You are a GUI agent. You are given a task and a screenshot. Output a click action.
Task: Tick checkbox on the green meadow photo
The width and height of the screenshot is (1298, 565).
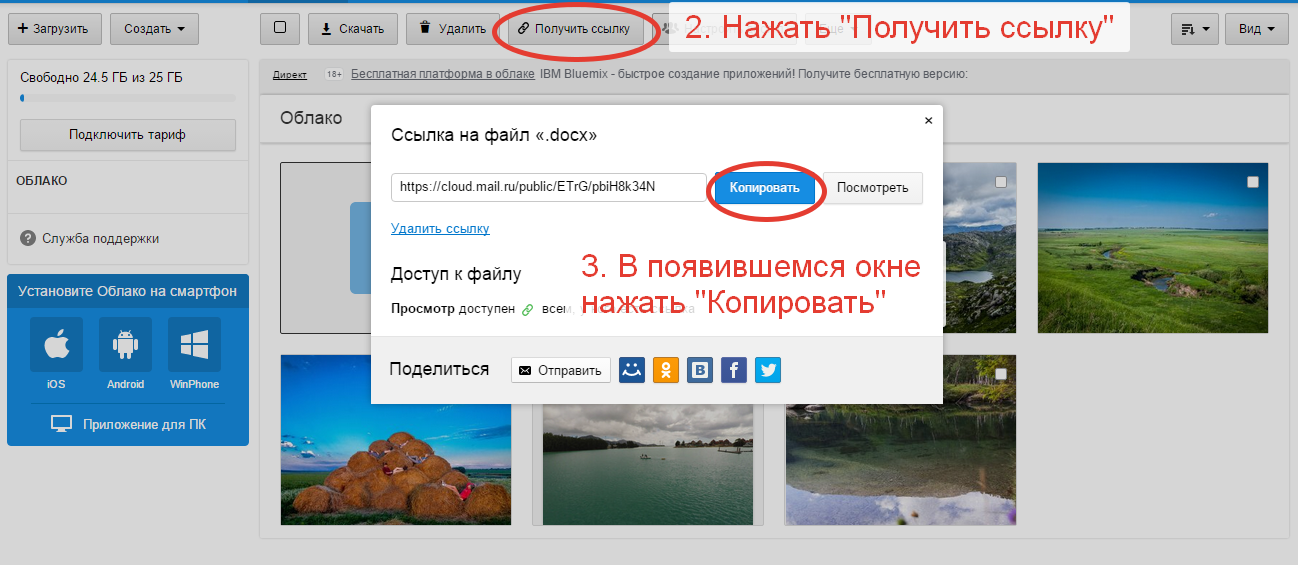click(1253, 181)
